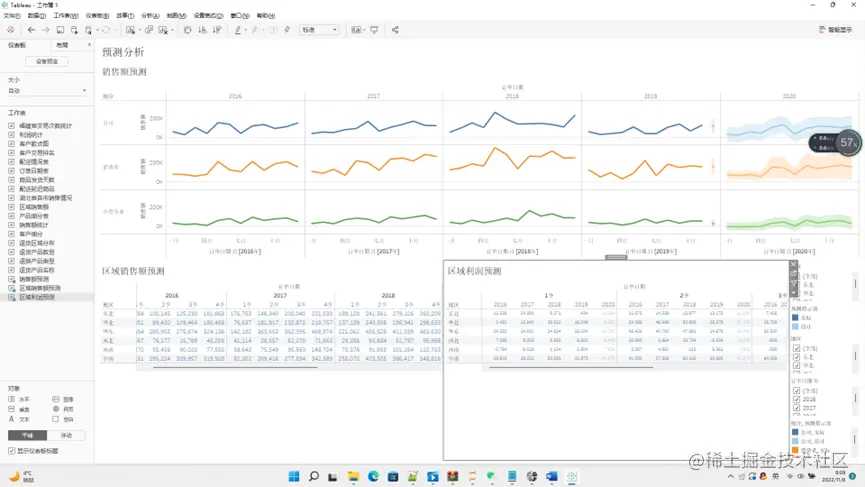This screenshot has height=487, width=865.
Task: Click the Tableau start page logo icon
Action: point(10,30)
